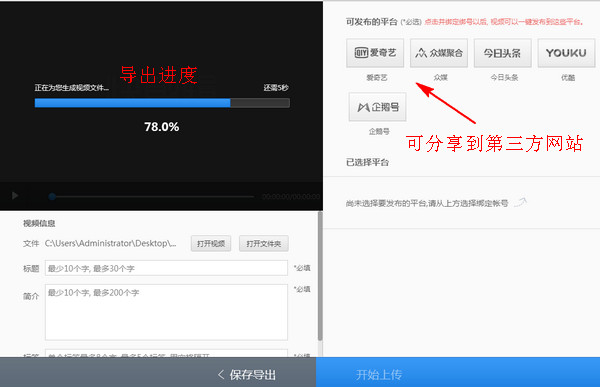Screen dimensions: 600x387
Task: Select the 企鹅号 platform button
Action: [x=377, y=107]
